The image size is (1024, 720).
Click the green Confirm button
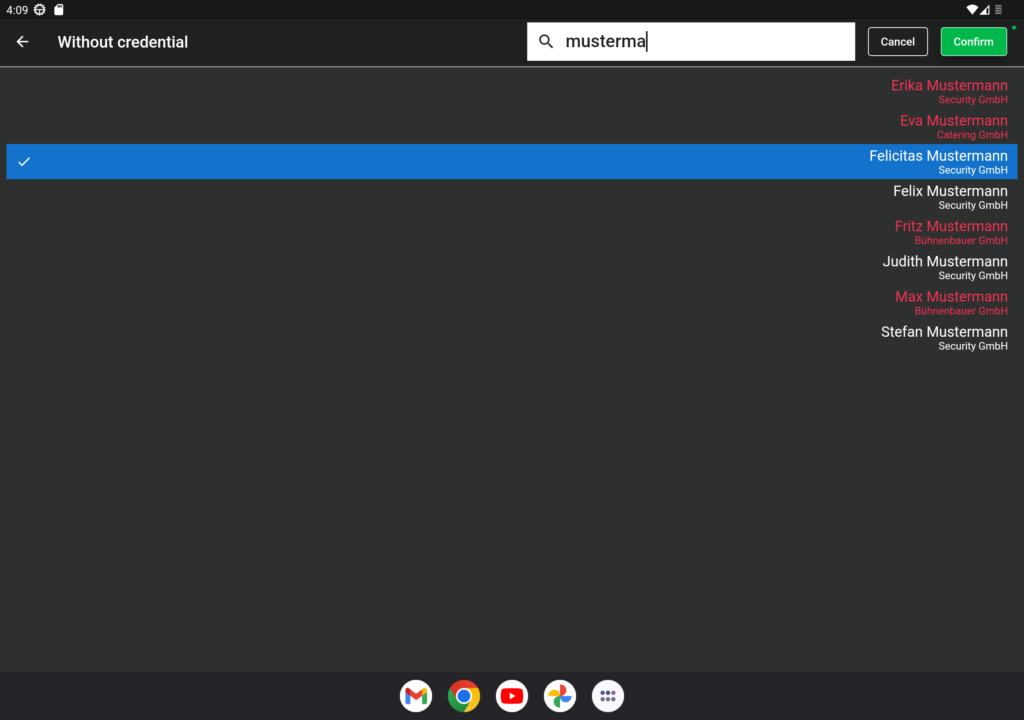point(973,42)
